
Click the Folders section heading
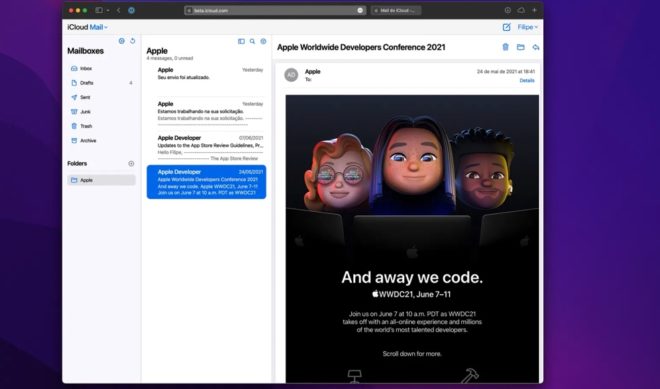pyautogui.click(x=77, y=163)
